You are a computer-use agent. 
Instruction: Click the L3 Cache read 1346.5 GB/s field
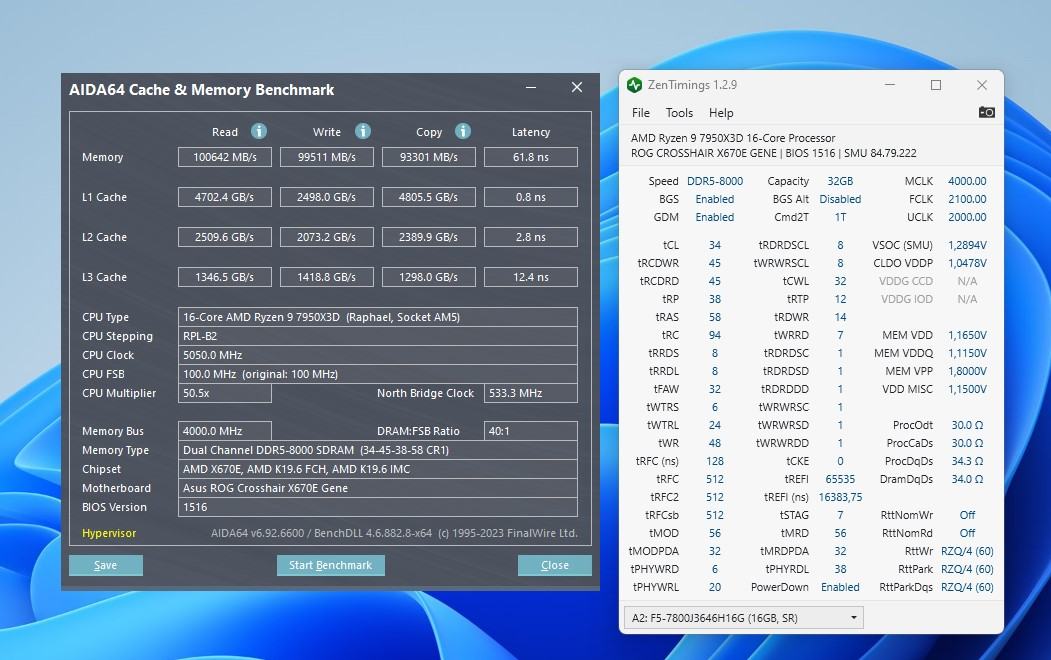pyautogui.click(x=225, y=277)
